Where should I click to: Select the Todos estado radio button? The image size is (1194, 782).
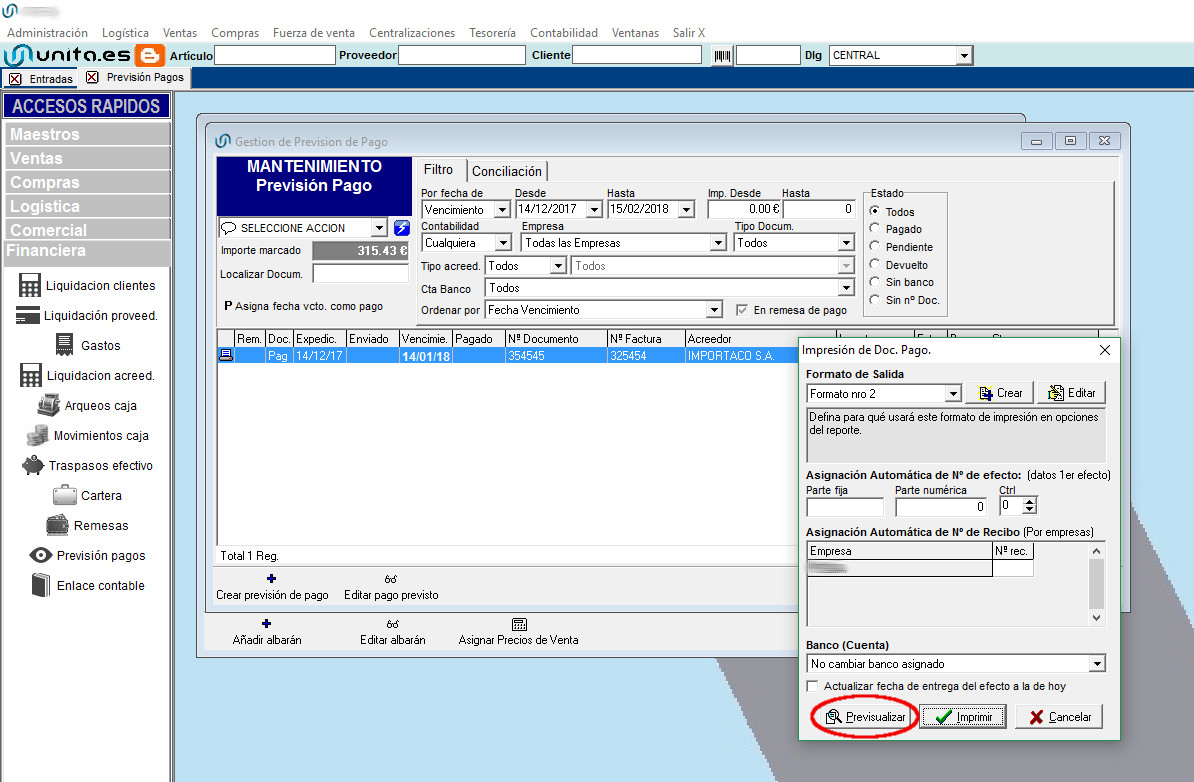[x=874, y=211]
